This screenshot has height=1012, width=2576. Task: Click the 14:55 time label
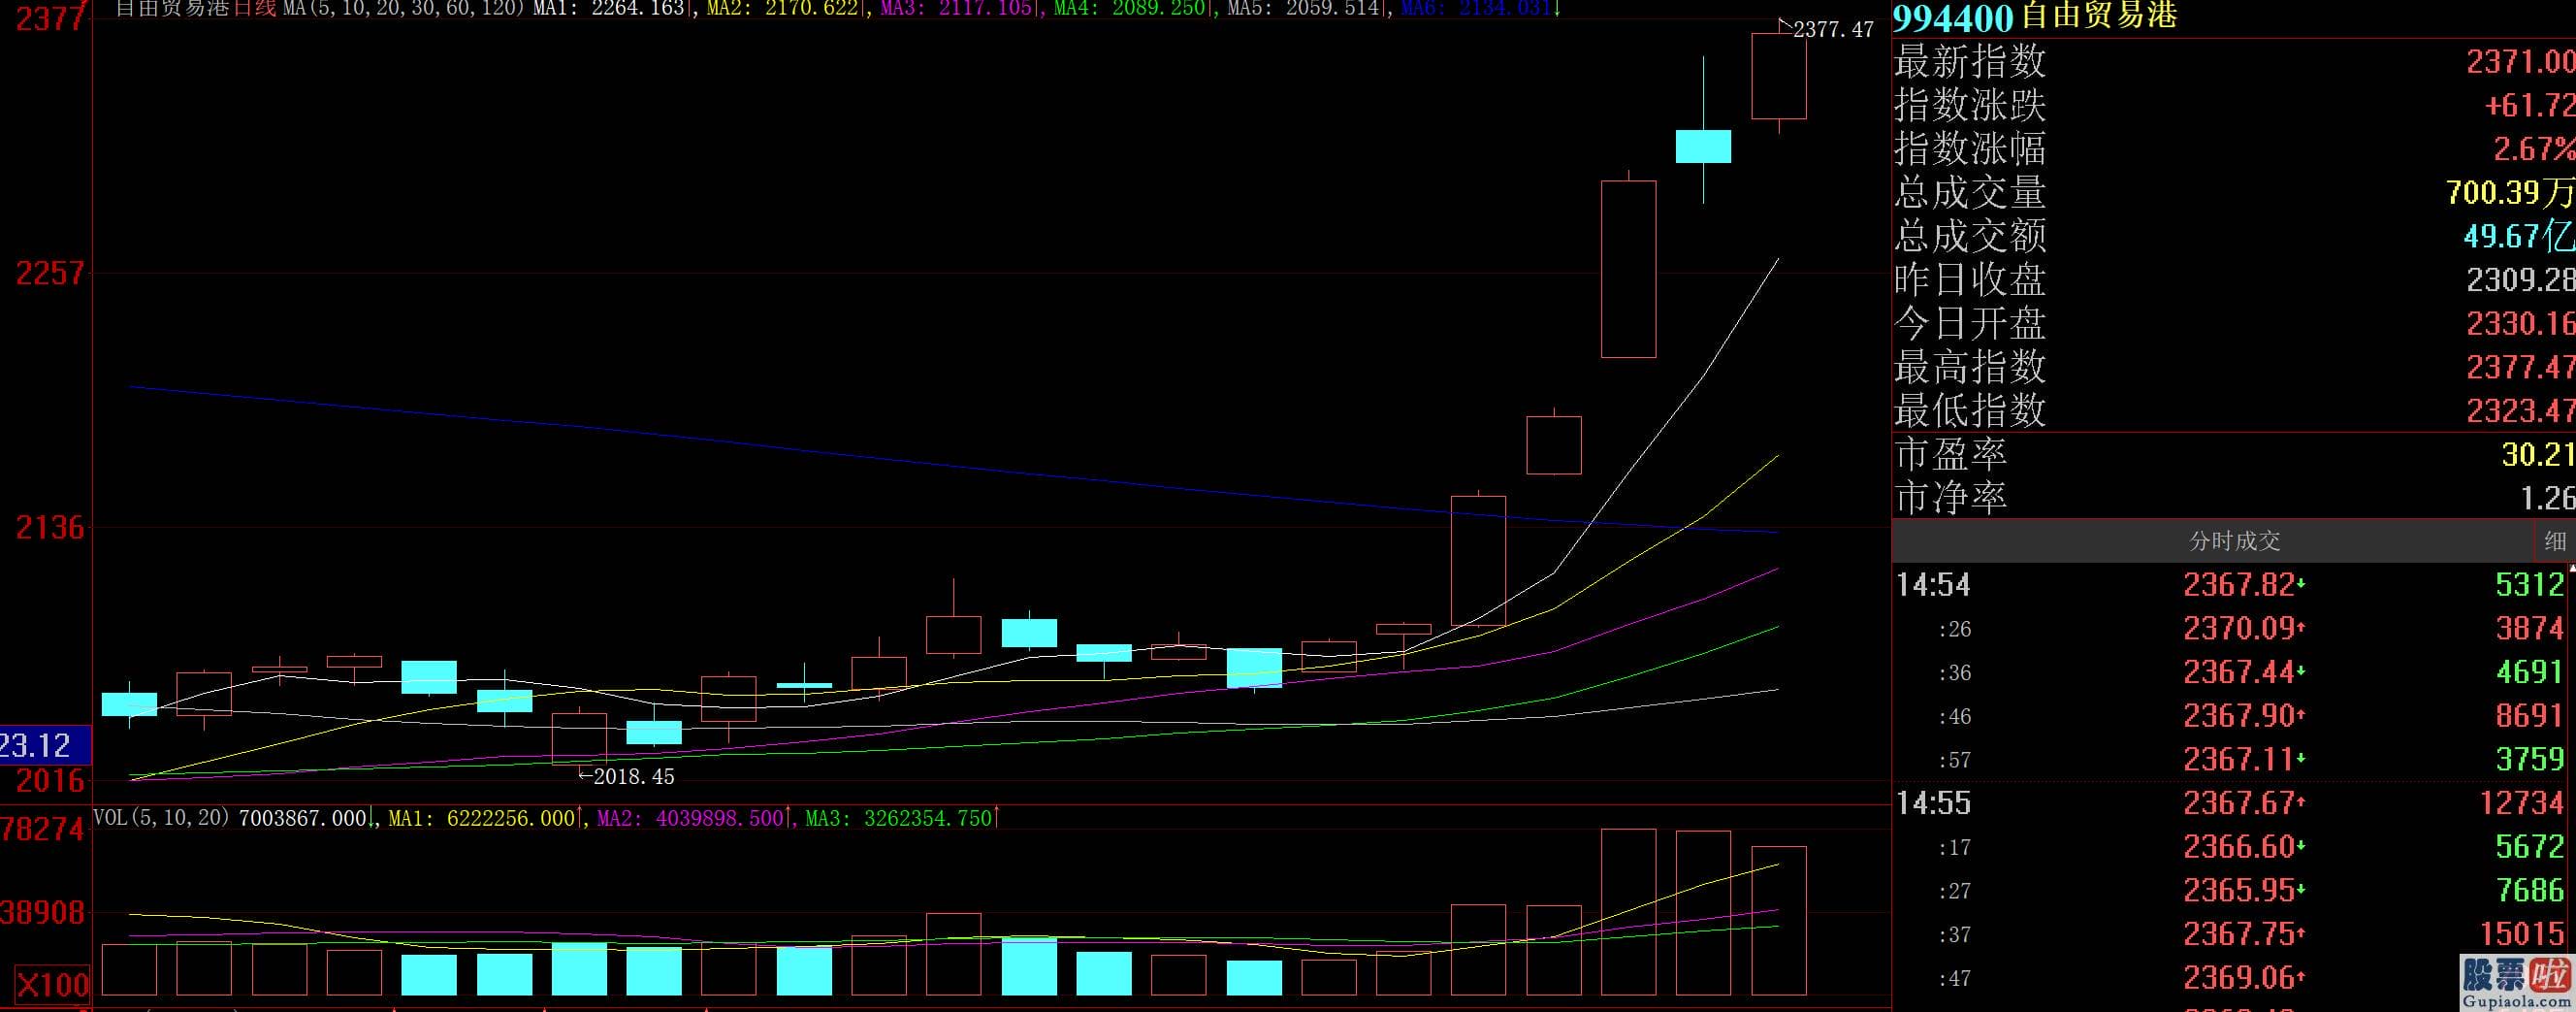(1933, 803)
